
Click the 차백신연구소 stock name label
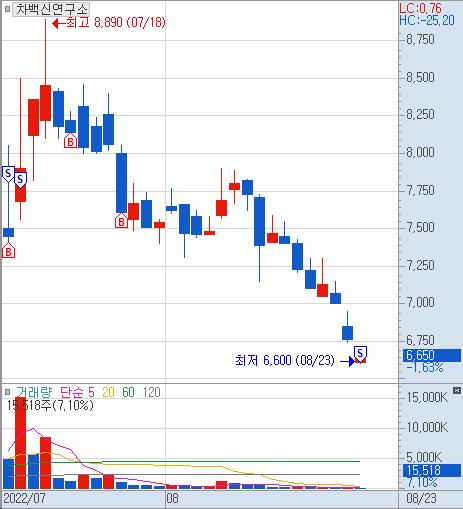pyautogui.click(x=51, y=9)
